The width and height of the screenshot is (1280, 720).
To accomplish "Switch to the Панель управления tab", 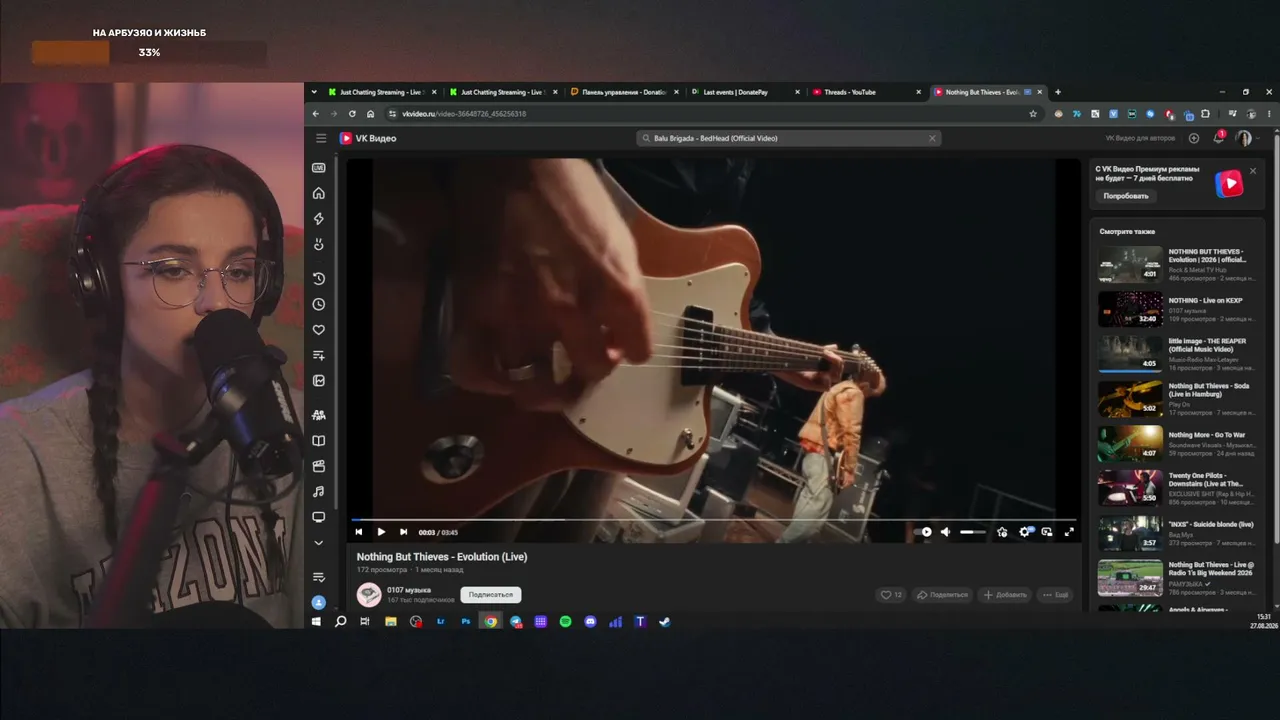I will point(625,92).
